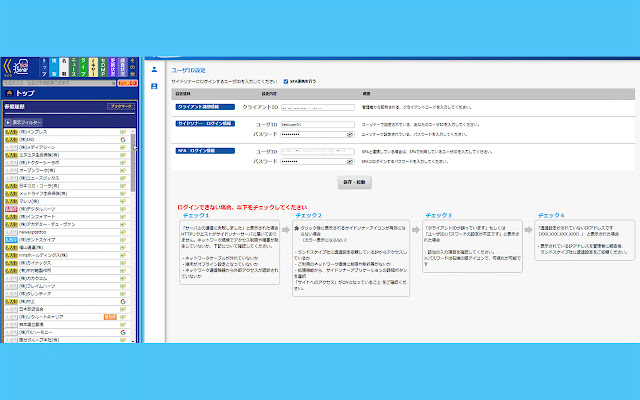Switch to the bright-green ライブ tab

tap(83, 67)
